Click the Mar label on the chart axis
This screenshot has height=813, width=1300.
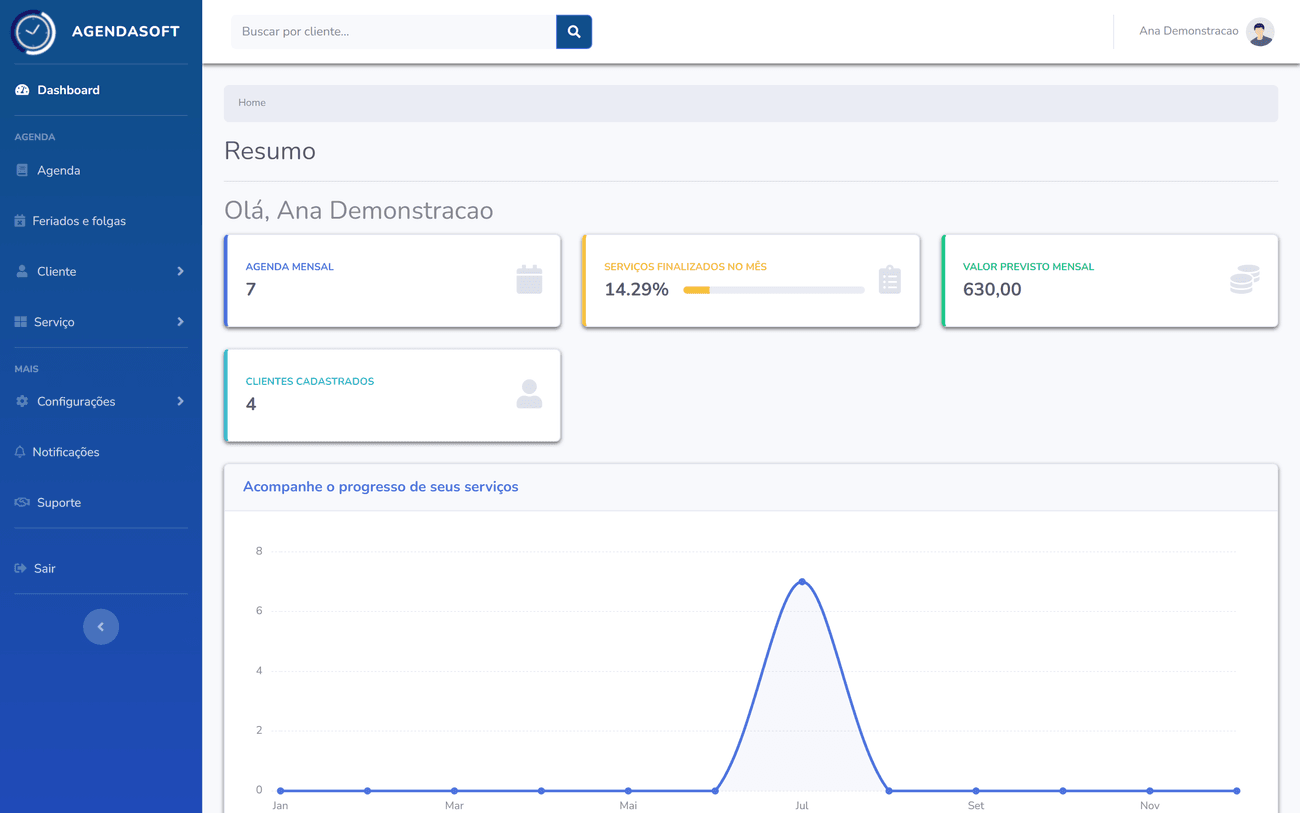pos(454,806)
